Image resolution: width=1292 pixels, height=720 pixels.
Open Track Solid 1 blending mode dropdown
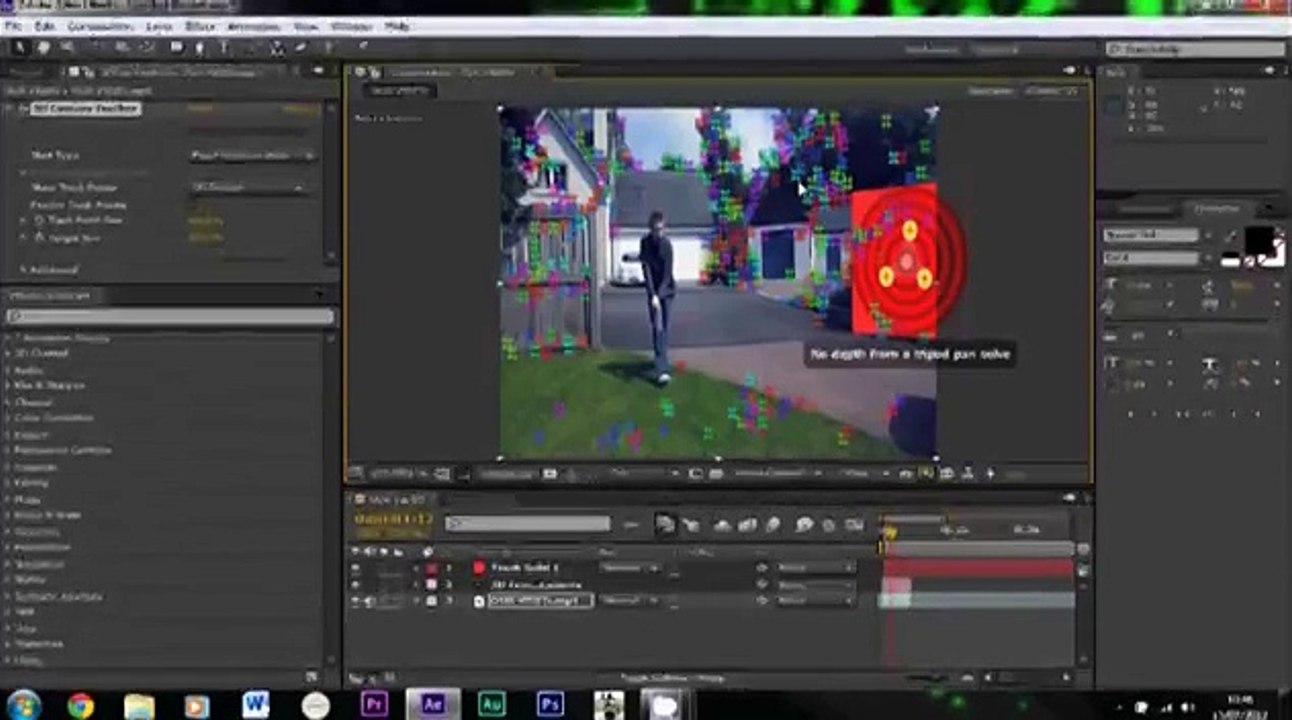[x=630, y=567]
